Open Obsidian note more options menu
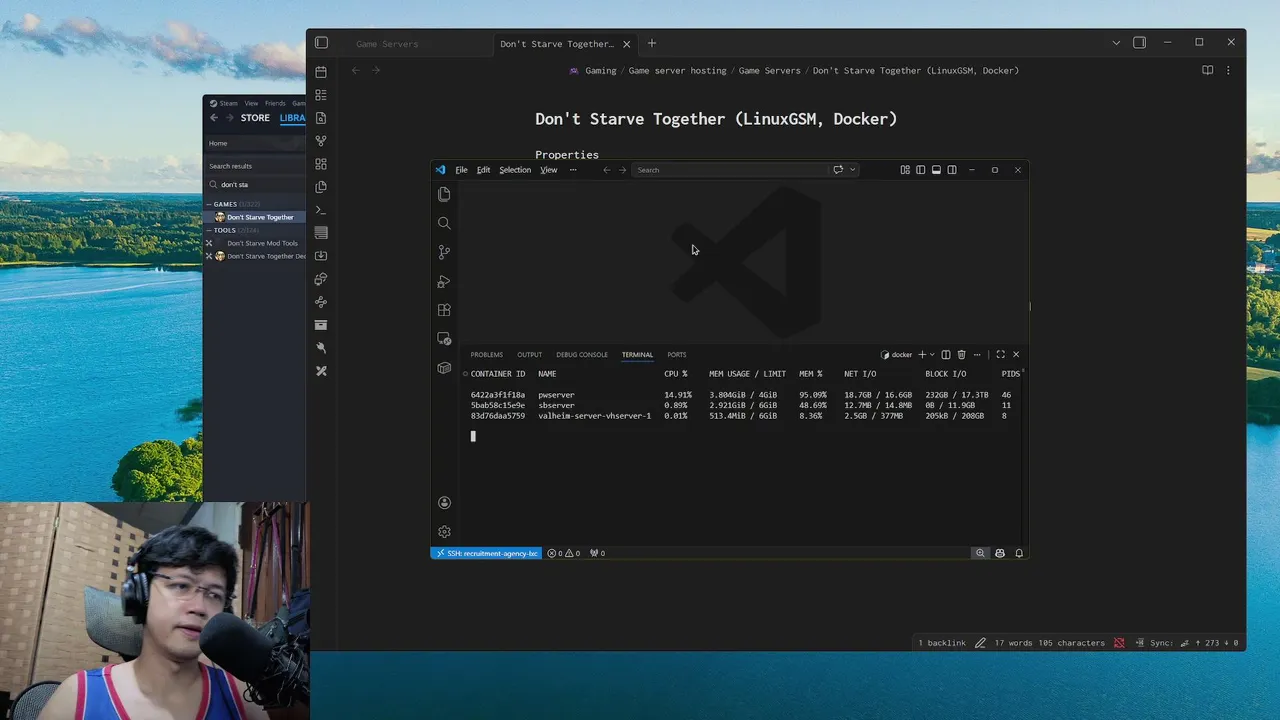Viewport: 1280px width, 720px height. coord(1228,70)
